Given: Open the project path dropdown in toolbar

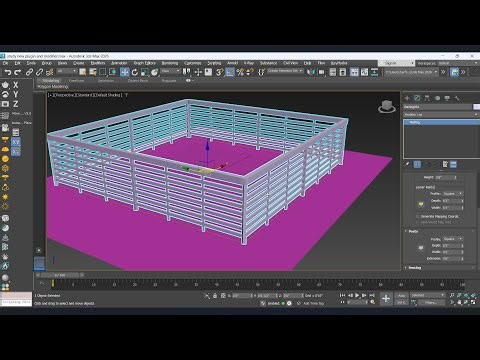Looking at the screenshot, I should [411, 72].
